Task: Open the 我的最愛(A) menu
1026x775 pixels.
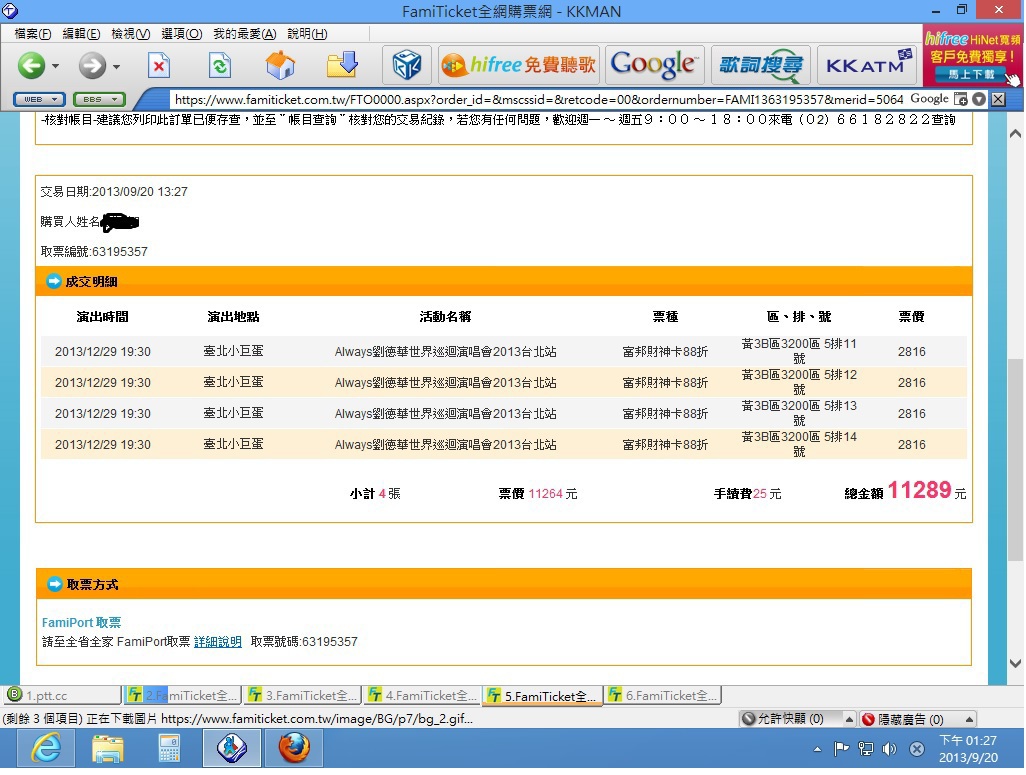Action: coord(244,34)
